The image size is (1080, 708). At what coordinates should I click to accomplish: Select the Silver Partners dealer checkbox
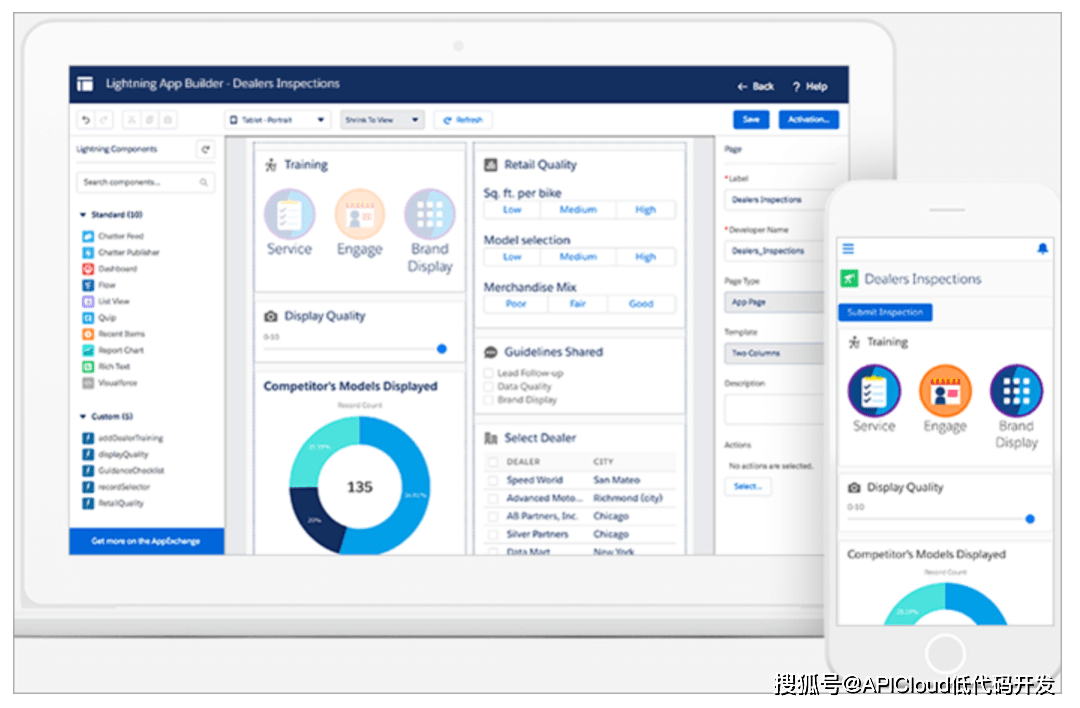coord(492,534)
